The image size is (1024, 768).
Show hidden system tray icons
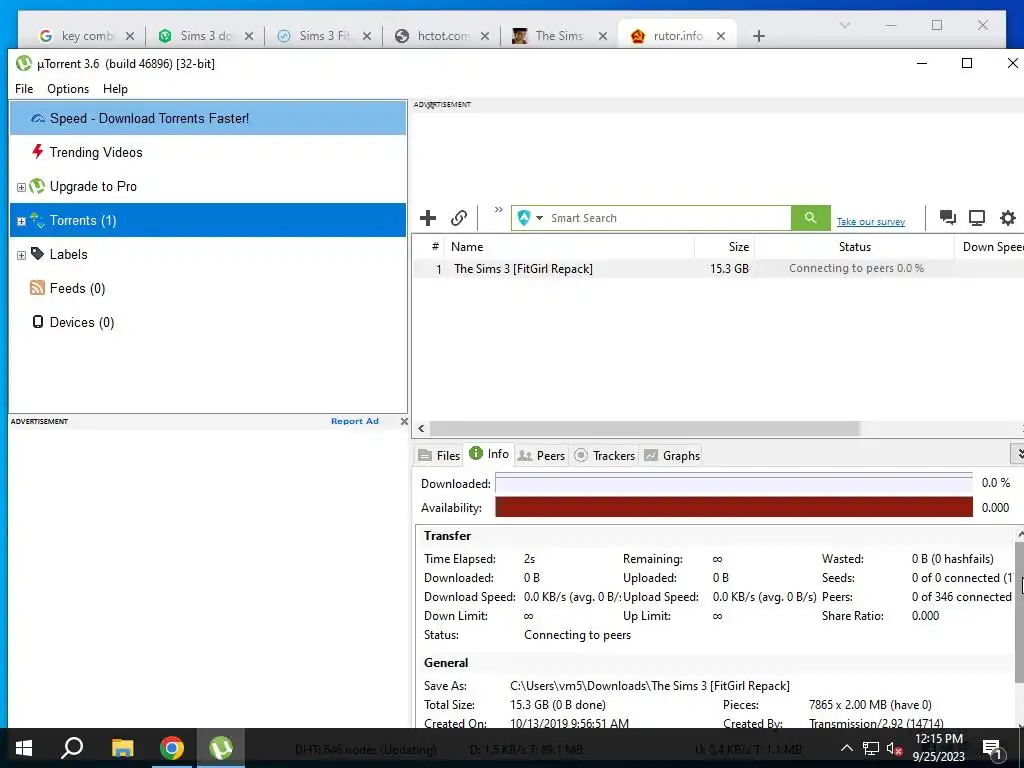coord(846,748)
